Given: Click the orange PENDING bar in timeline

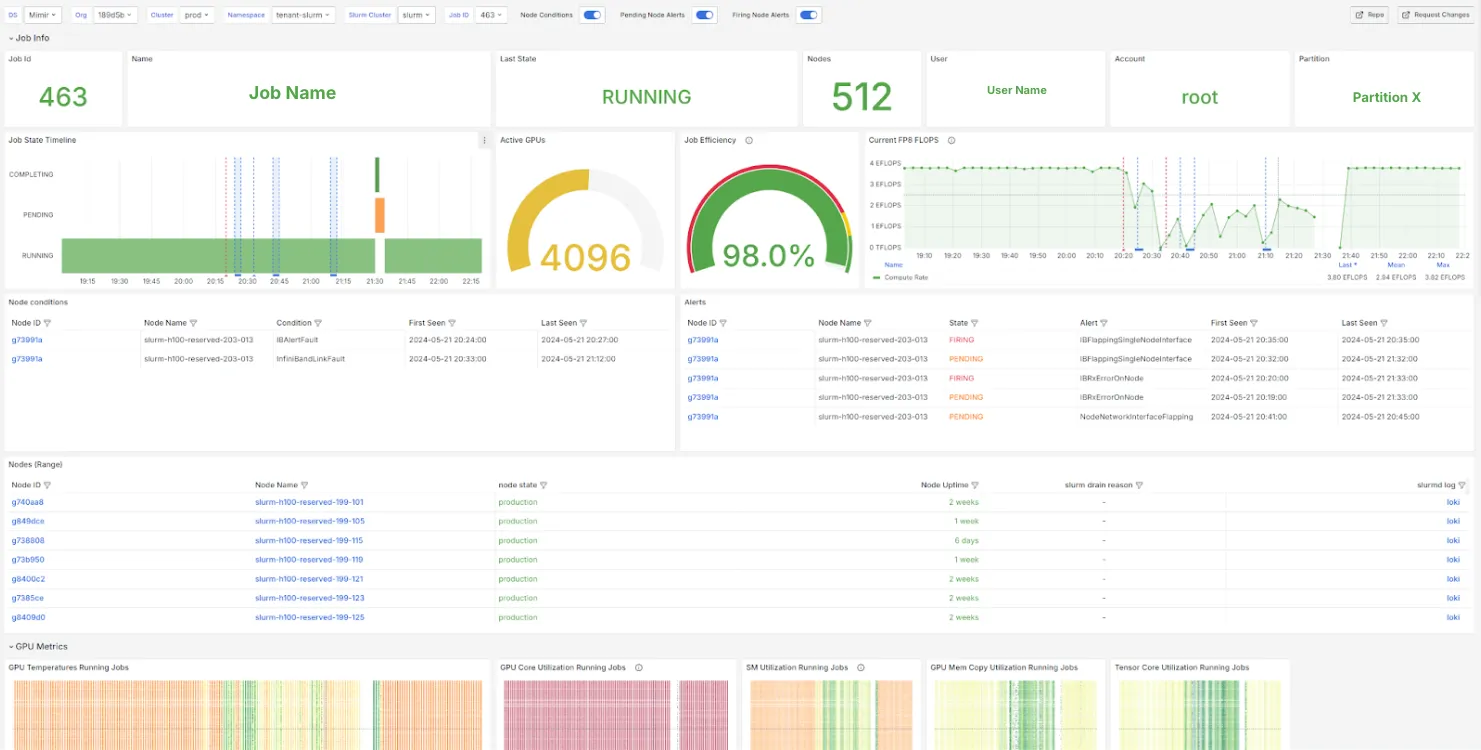Looking at the screenshot, I should (380, 215).
